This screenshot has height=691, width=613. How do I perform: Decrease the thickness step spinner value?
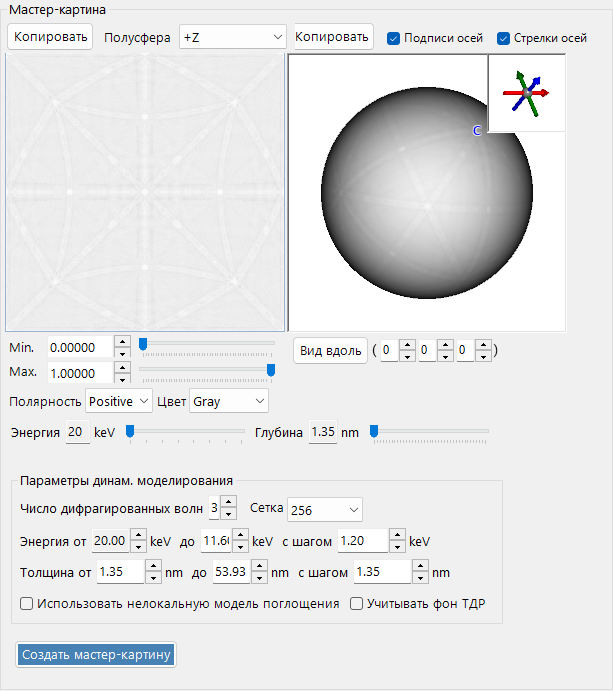(420, 578)
